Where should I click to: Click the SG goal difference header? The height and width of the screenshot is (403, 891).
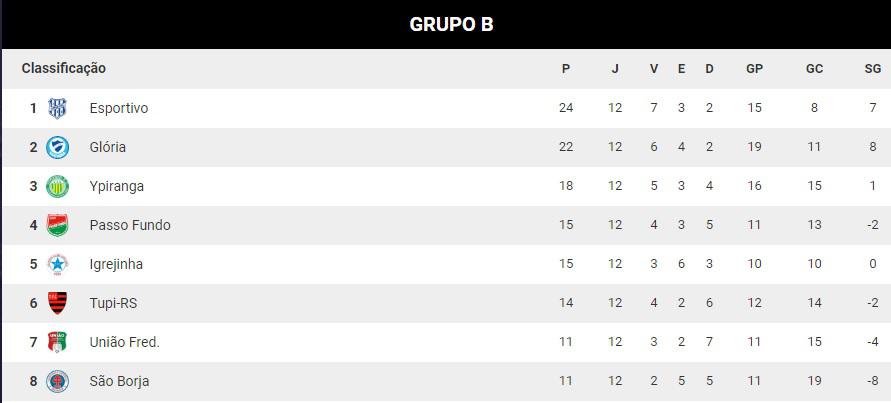tap(873, 69)
